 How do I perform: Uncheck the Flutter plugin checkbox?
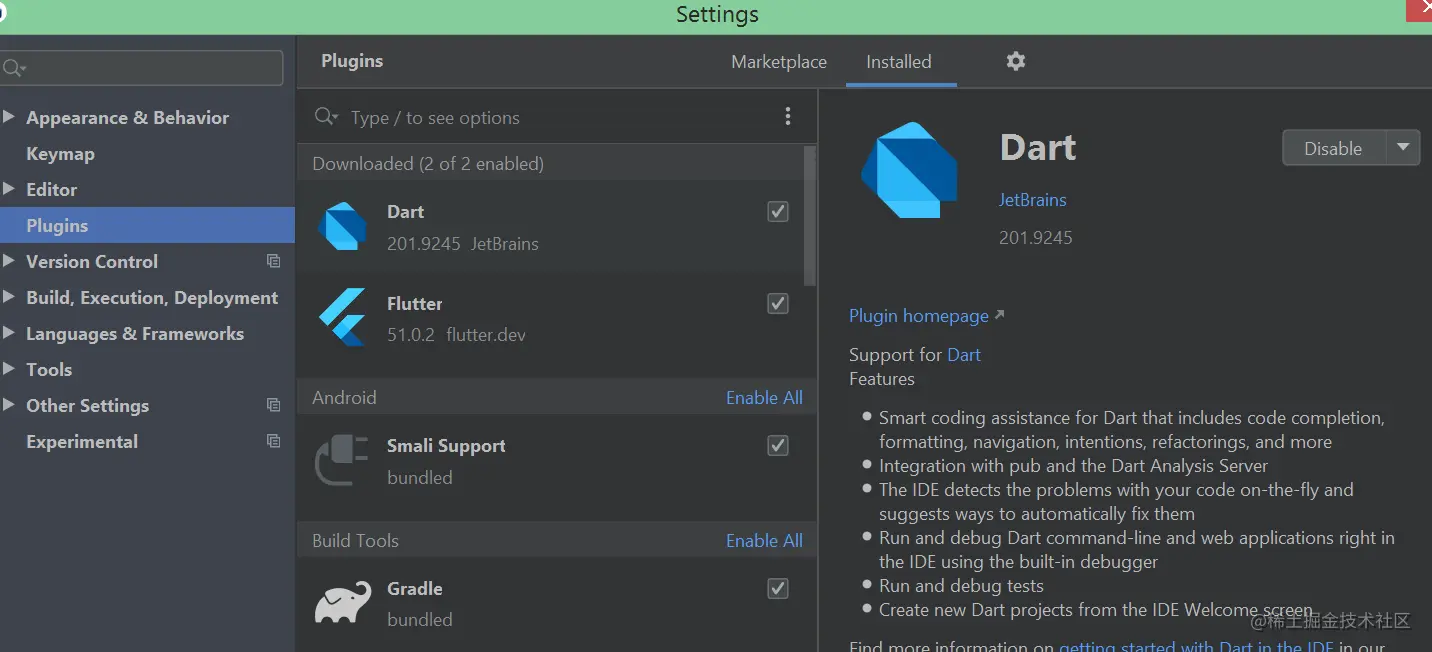pyautogui.click(x=778, y=304)
